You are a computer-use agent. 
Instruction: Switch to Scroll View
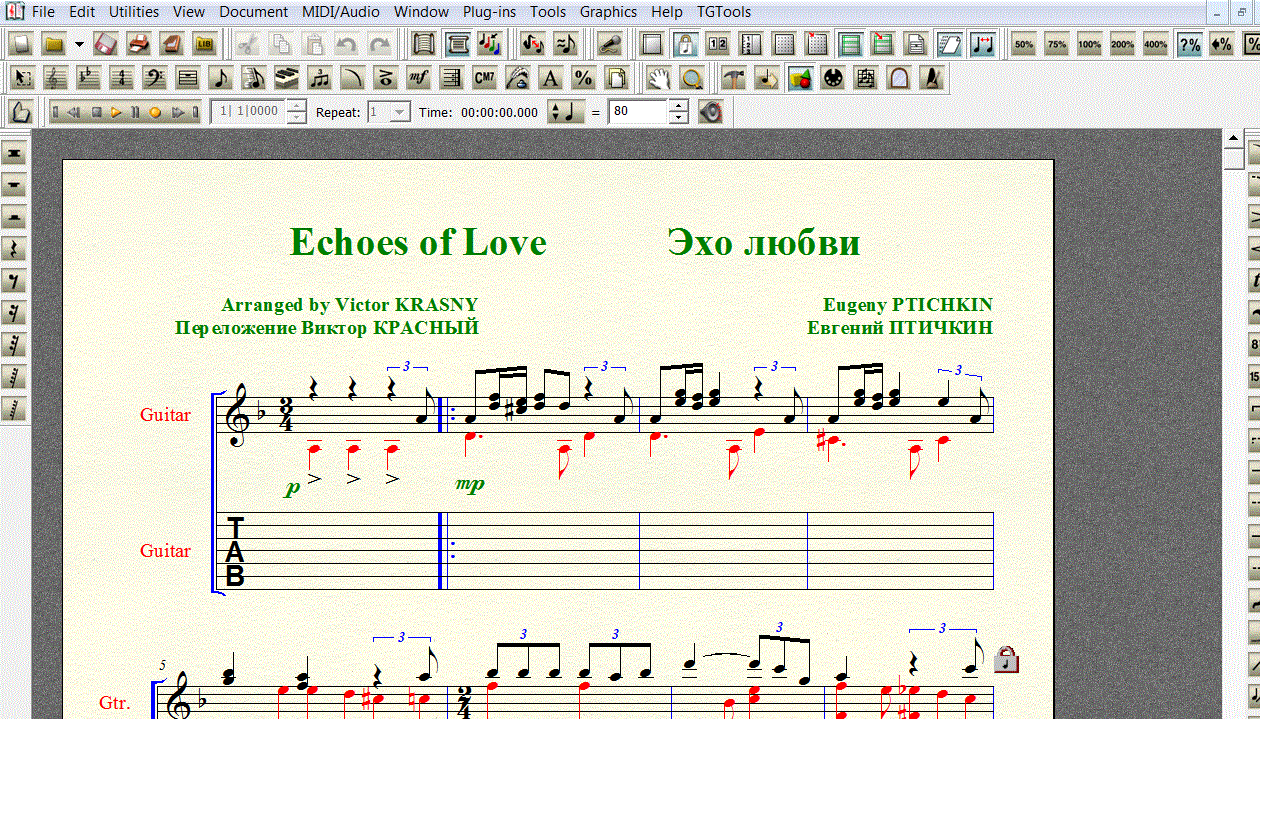424,44
